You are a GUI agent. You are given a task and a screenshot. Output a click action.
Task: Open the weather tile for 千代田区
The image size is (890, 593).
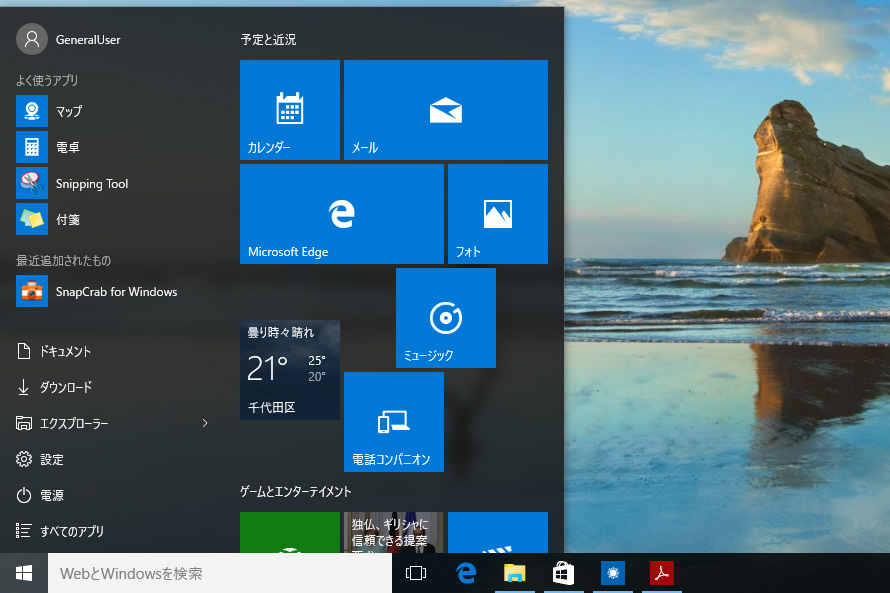(x=290, y=370)
